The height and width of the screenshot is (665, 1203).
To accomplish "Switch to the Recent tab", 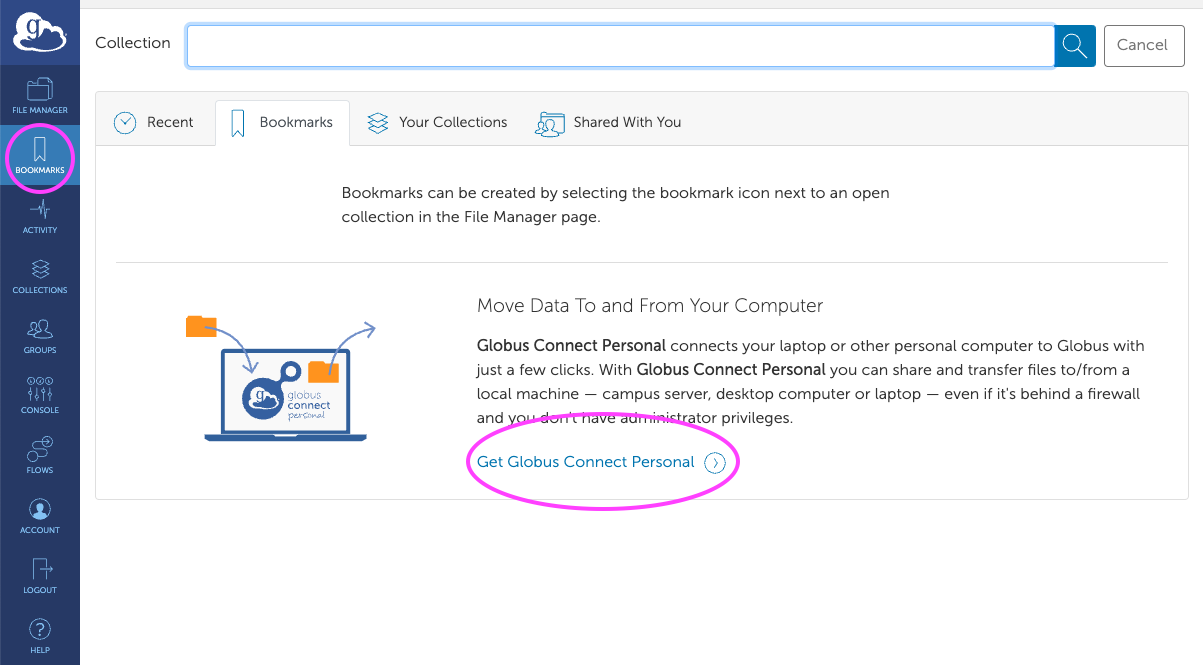I will coord(154,122).
